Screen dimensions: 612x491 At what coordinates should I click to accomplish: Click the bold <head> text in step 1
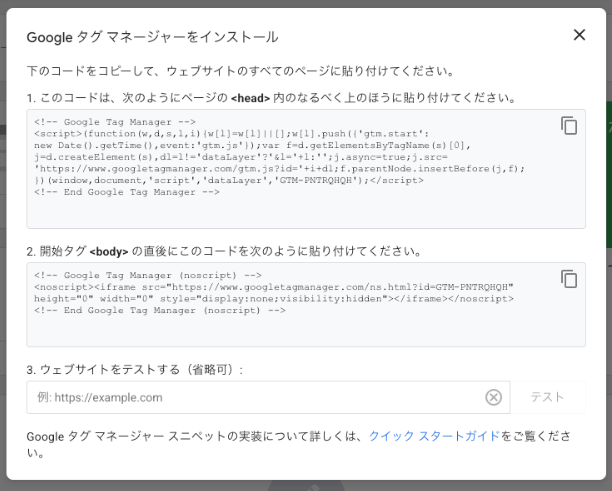click(x=251, y=98)
